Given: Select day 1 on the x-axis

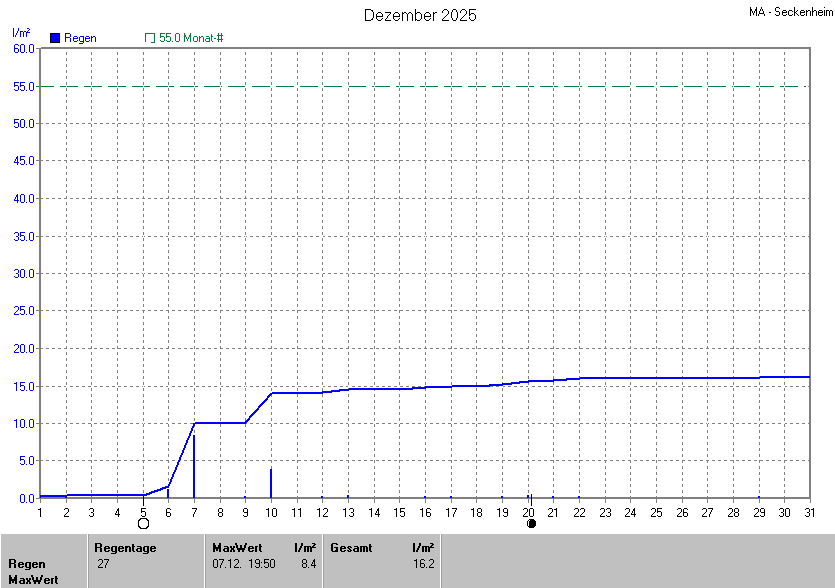Looking at the screenshot, I should pyautogui.click(x=40, y=512).
